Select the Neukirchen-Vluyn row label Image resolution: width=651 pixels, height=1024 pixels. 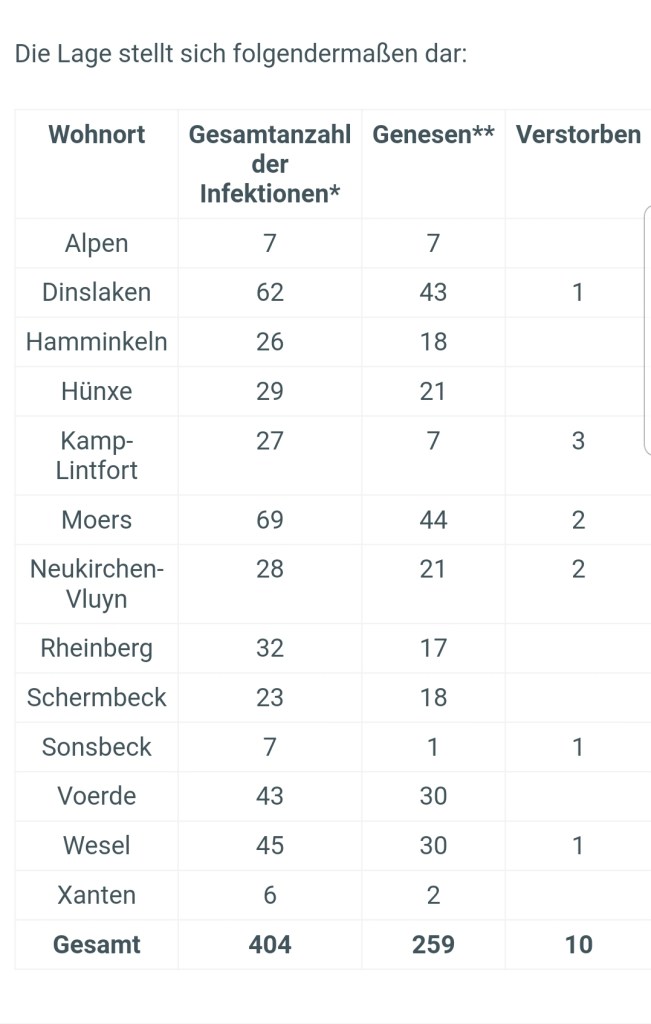[x=97, y=584]
